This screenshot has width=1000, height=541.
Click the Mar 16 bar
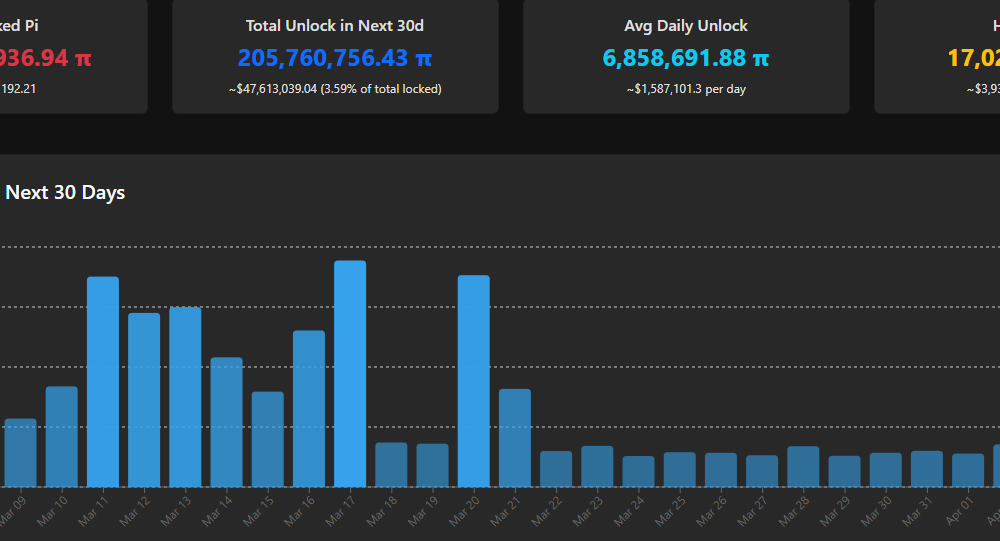tap(309, 409)
